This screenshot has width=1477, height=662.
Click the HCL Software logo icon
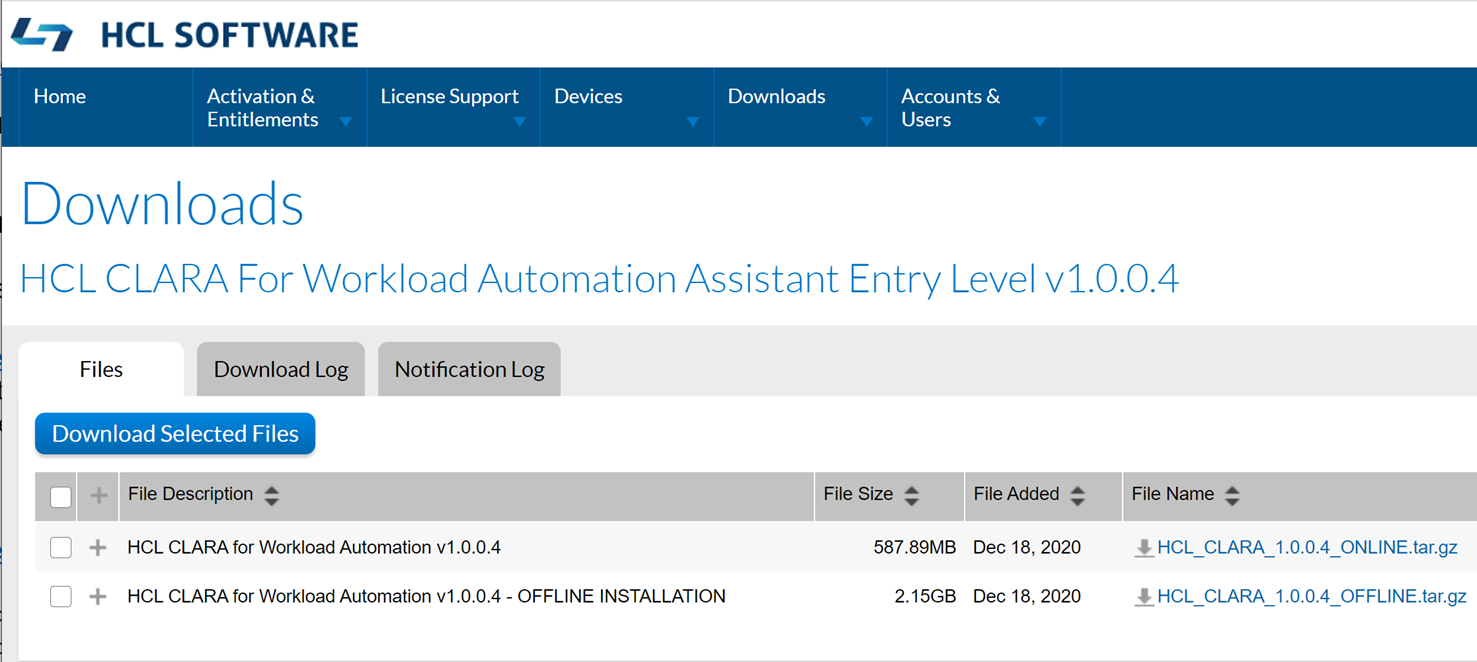[x=42, y=34]
